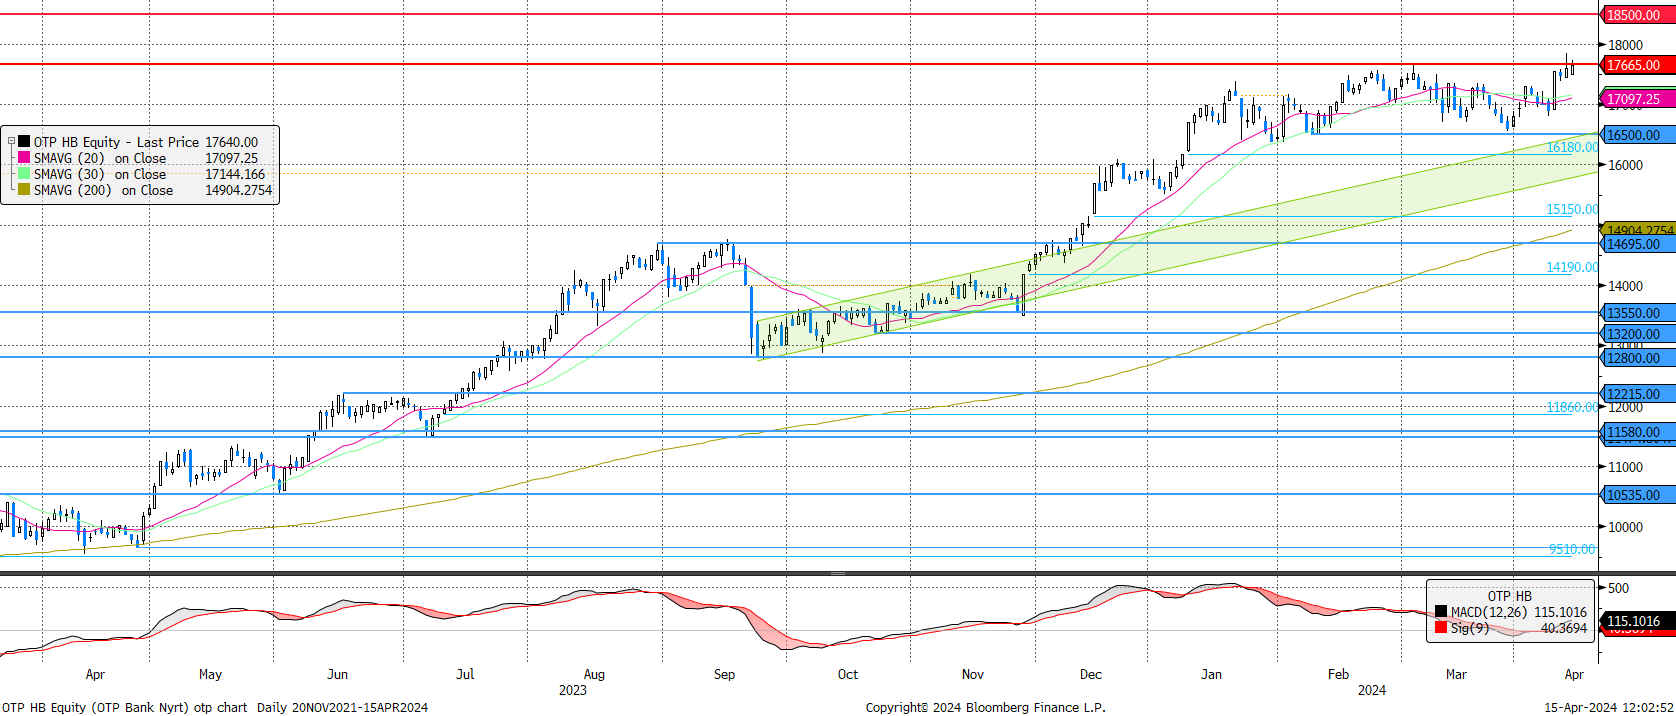Click the red Sig(9) legend swatch
Viewport: 1676px width, 716px height.
1441,628
